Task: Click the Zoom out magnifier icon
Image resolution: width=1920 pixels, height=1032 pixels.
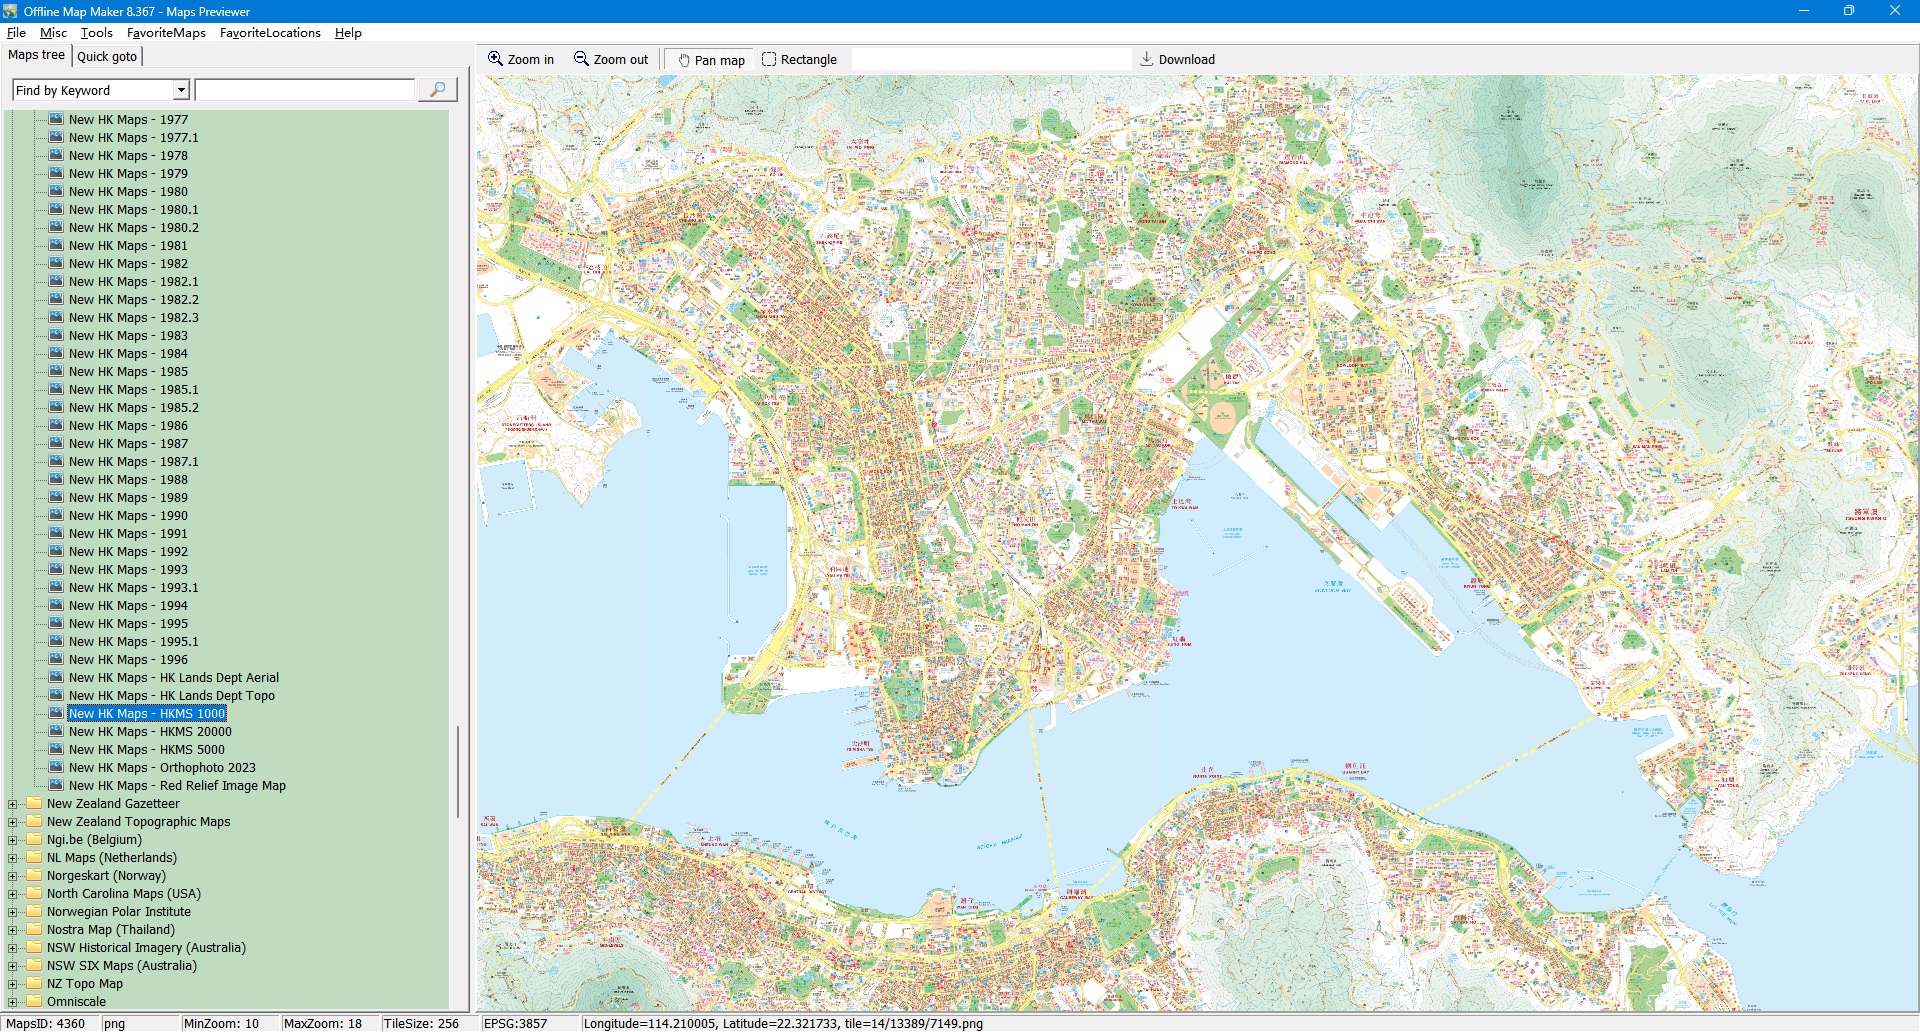Action: (581, 59)
